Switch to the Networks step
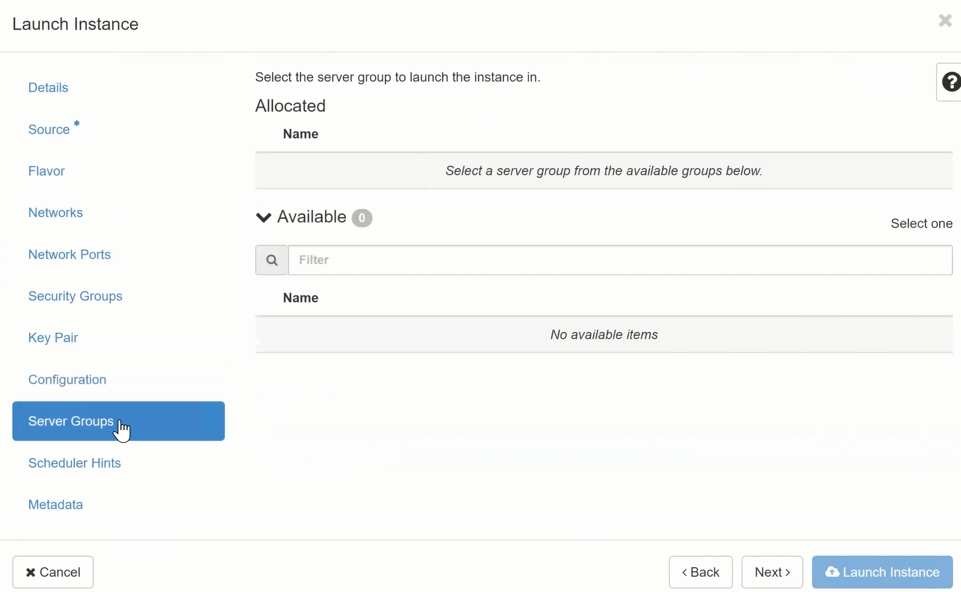Viewport: 961px width, 592px height. [x=55, y=213]
